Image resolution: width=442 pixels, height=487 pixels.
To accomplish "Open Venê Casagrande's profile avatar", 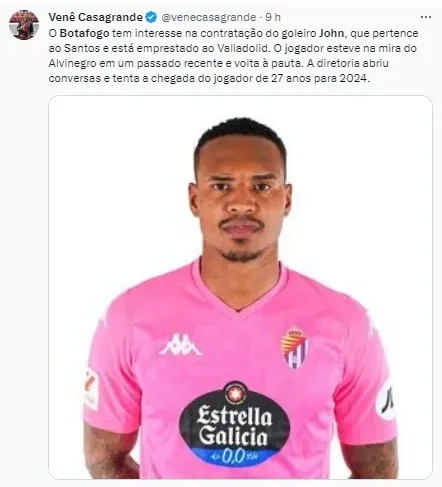I will 24,25.
